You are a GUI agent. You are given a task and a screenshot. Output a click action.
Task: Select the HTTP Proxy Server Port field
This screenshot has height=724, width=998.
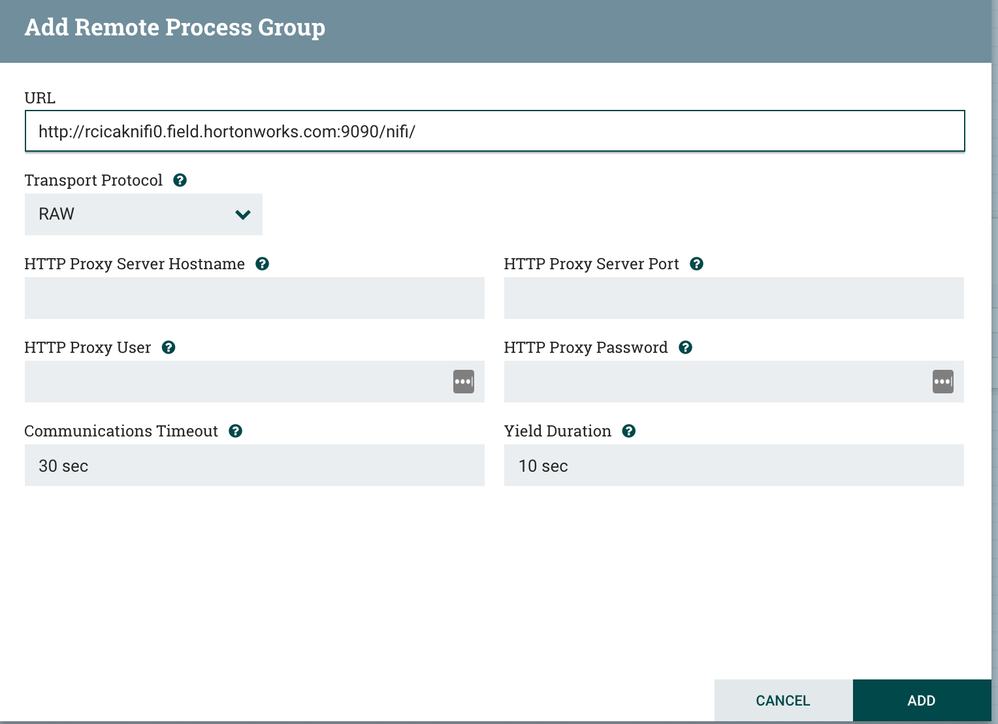(733, 298)
